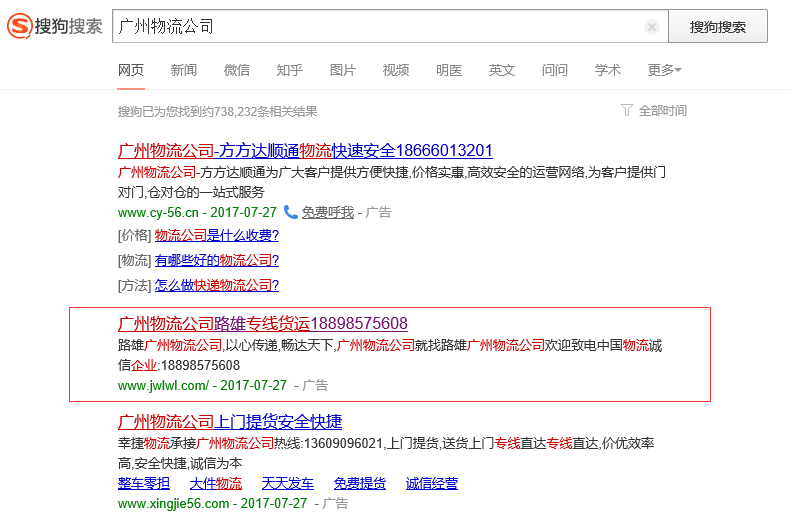
Task: Click the phone icon beside 免费呼我
Action: [291, 212]
